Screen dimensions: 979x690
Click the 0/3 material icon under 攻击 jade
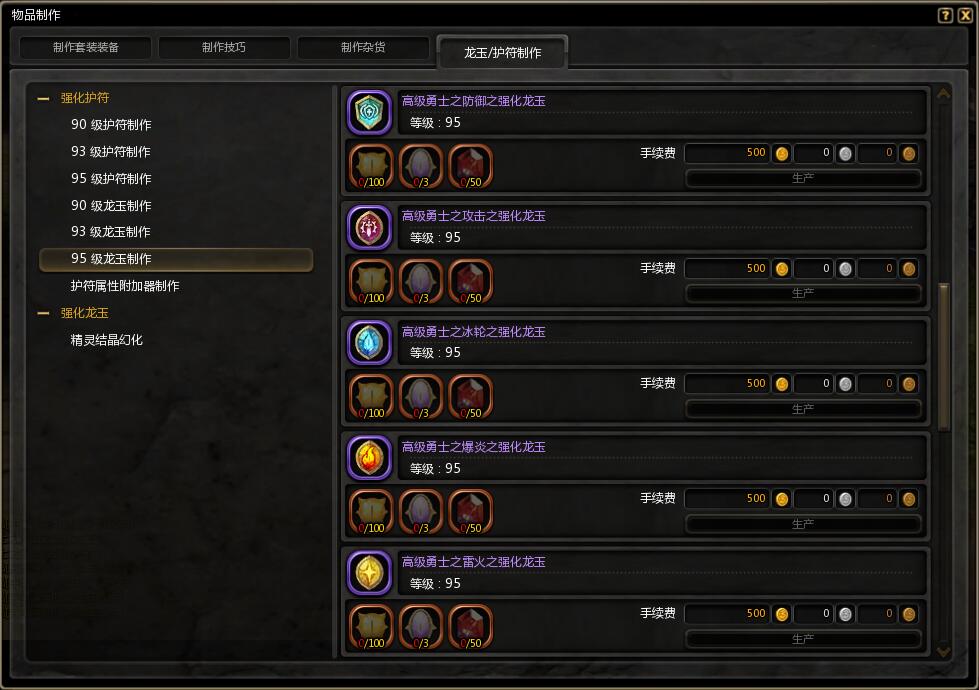[x=421, y=282]
